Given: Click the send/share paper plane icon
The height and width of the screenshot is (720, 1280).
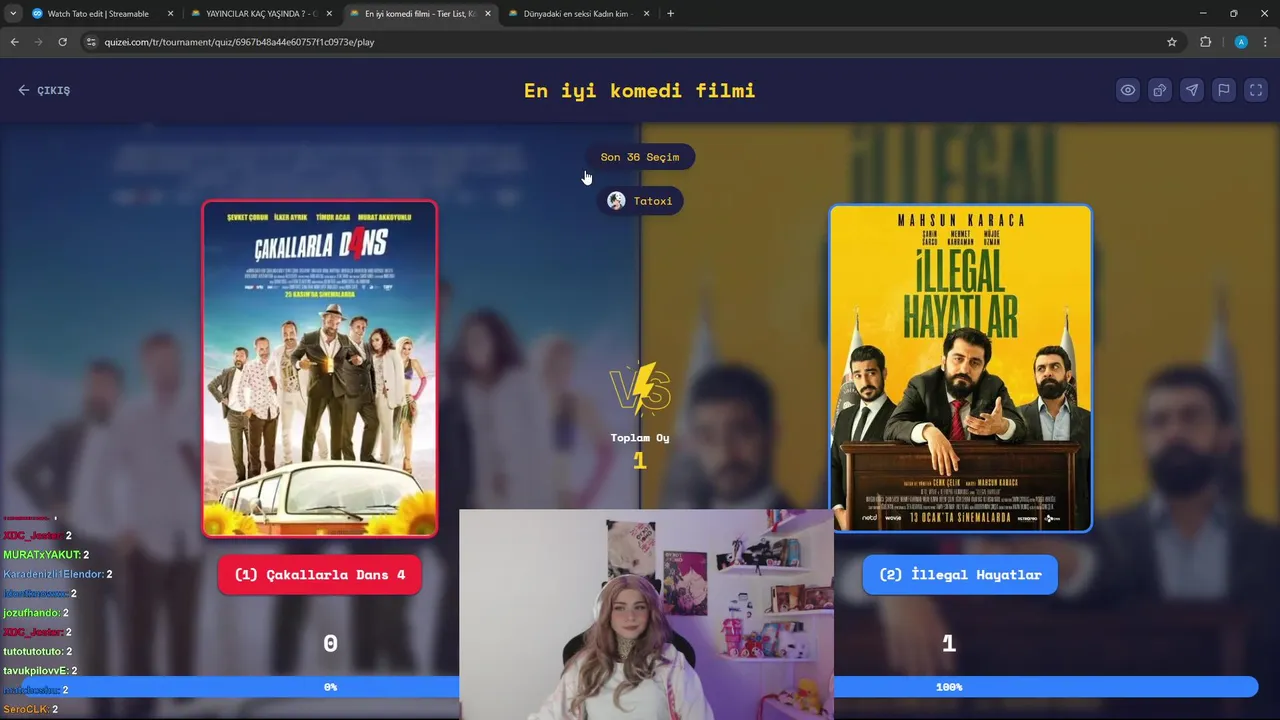Looking at the screenshot, I should click(x=1192, y=90).
